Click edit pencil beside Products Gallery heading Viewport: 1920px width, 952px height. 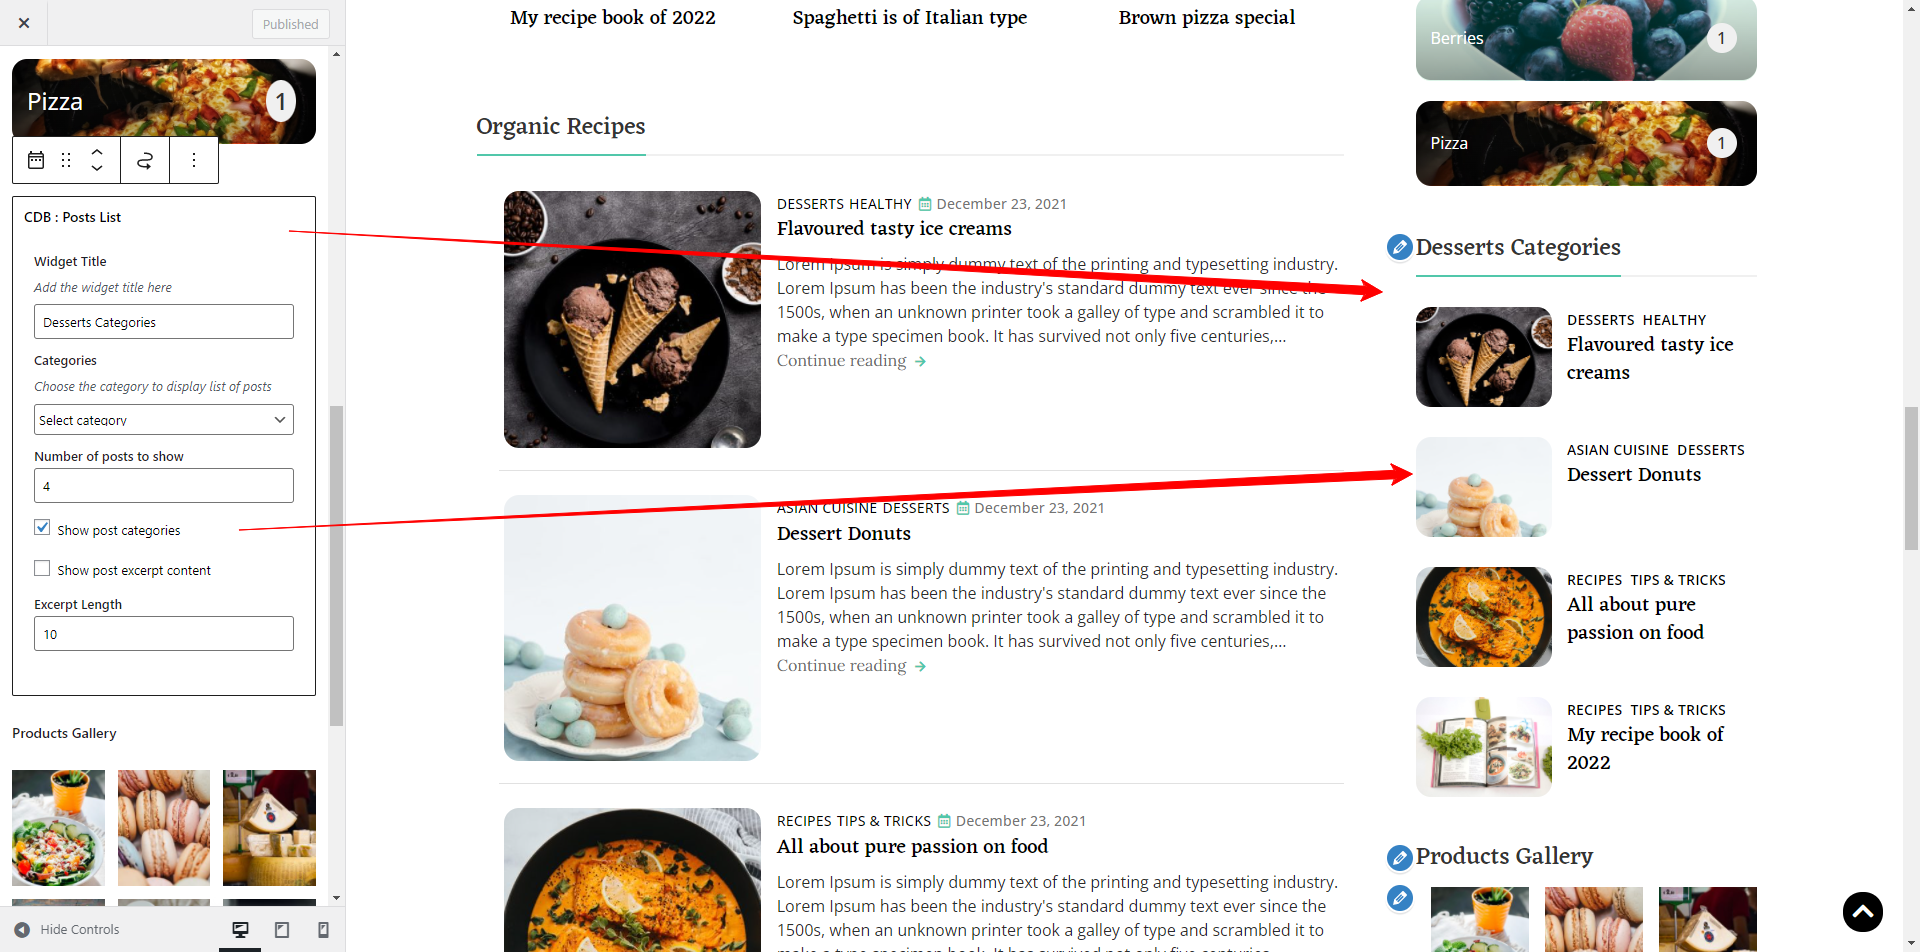pos(1400,857)
